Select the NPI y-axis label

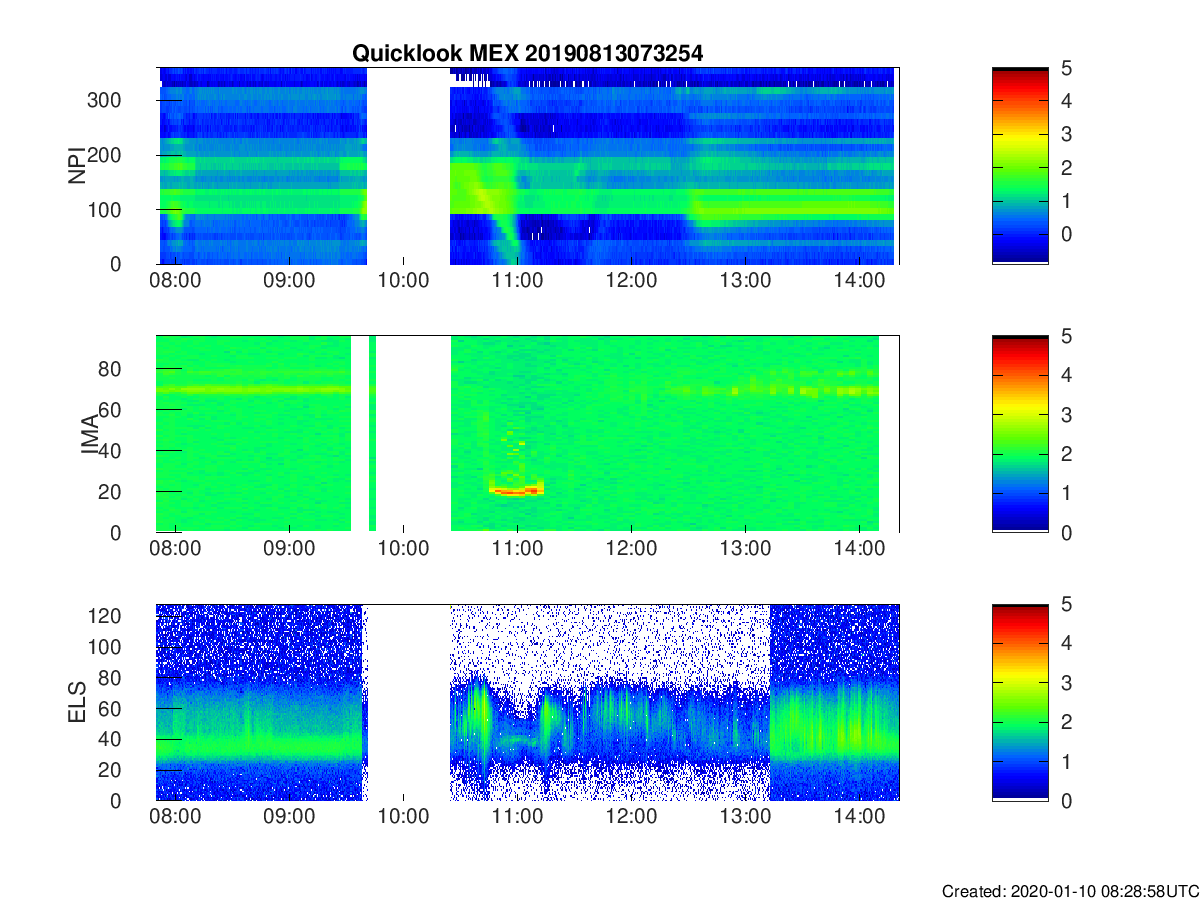[75, 166]
